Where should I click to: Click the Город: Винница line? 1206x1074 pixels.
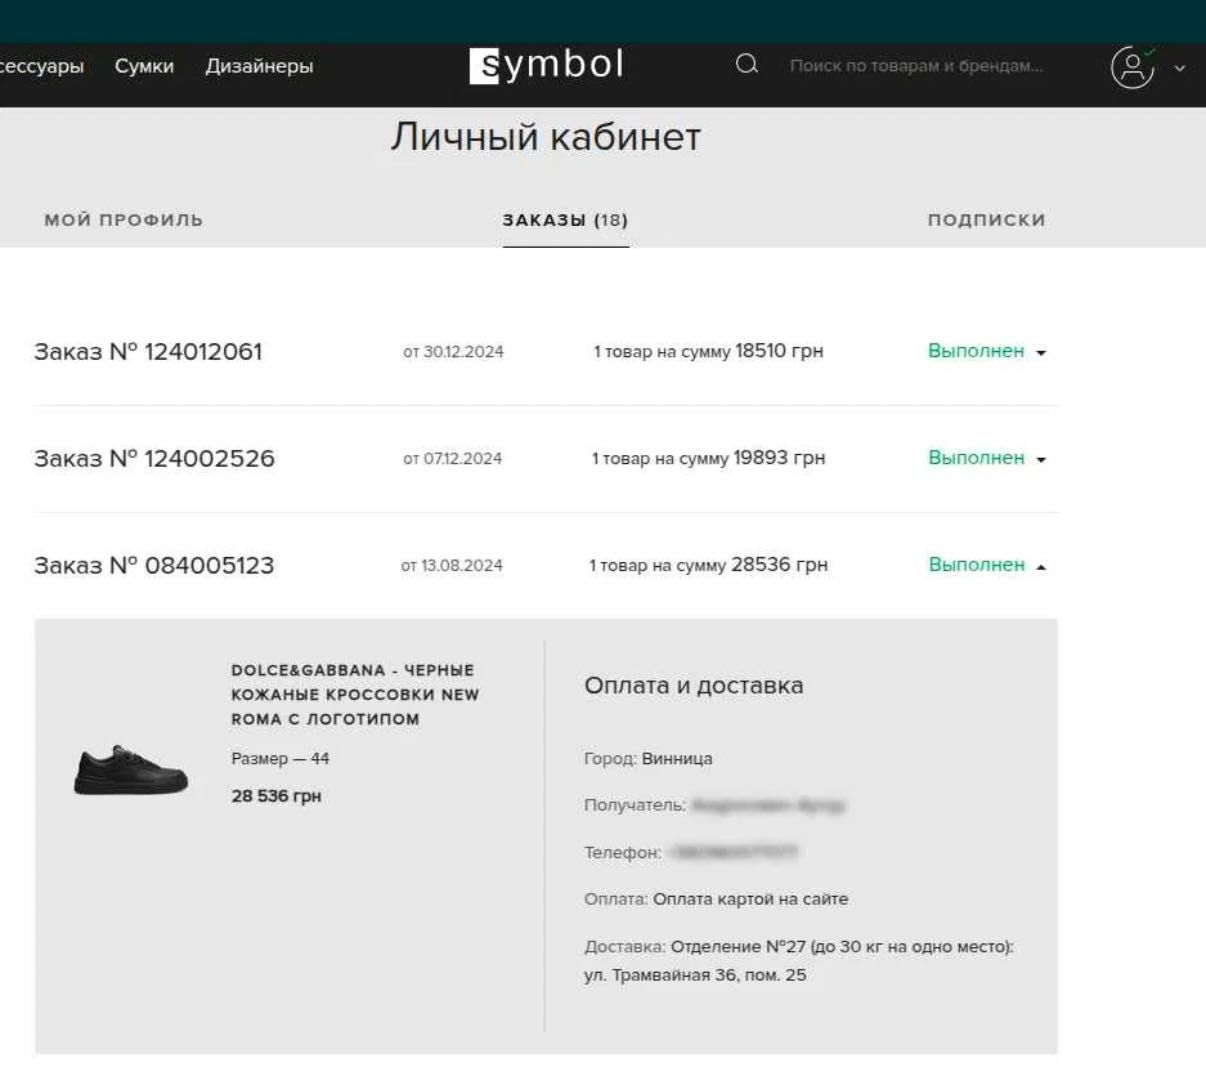pos(648,759)
